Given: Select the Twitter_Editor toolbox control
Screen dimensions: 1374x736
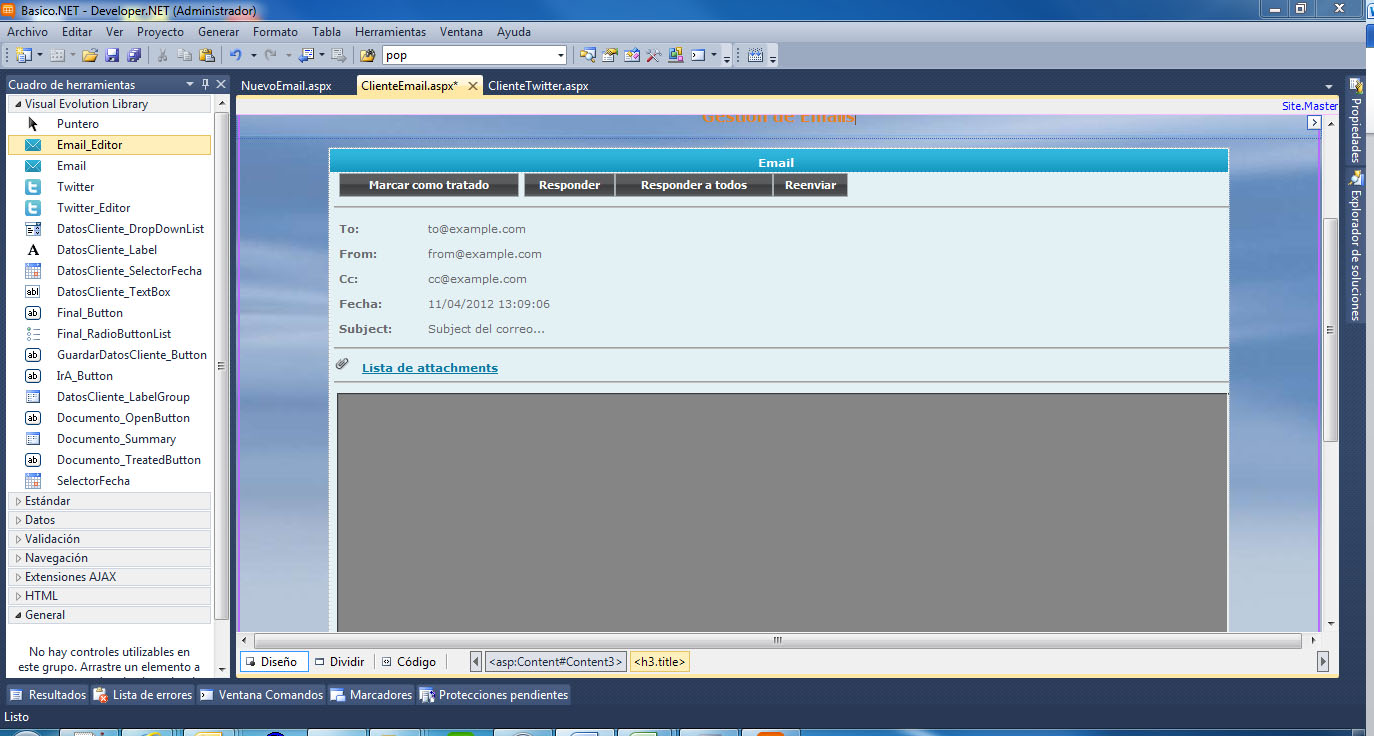Looking at the screenshot, I should pos(109,208).
